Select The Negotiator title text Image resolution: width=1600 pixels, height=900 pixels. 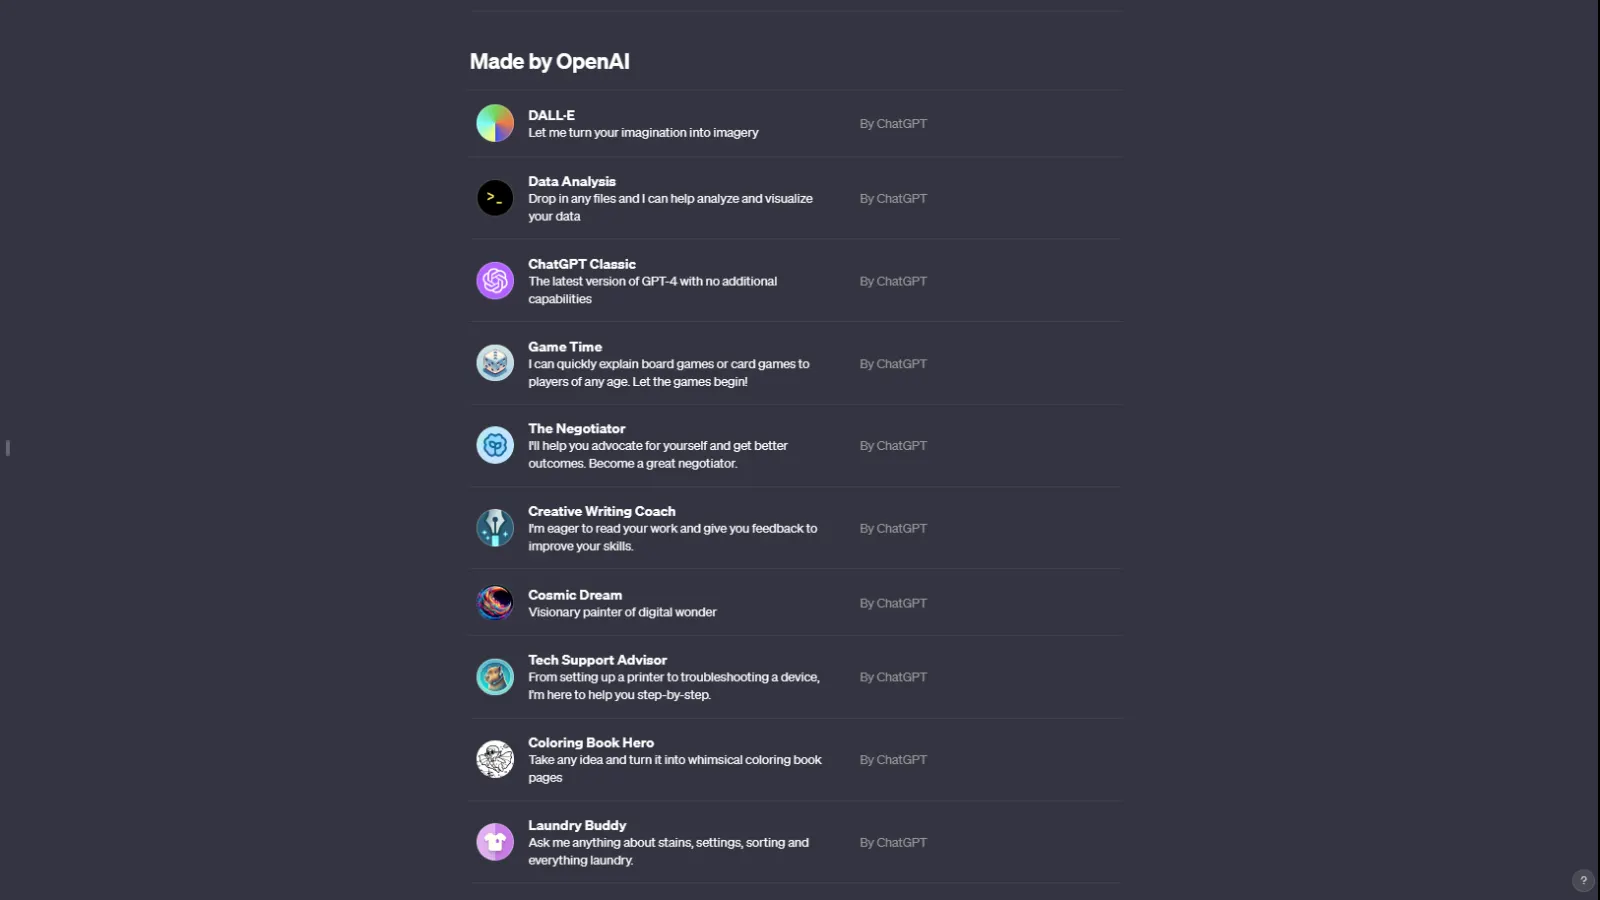(576, 428)
